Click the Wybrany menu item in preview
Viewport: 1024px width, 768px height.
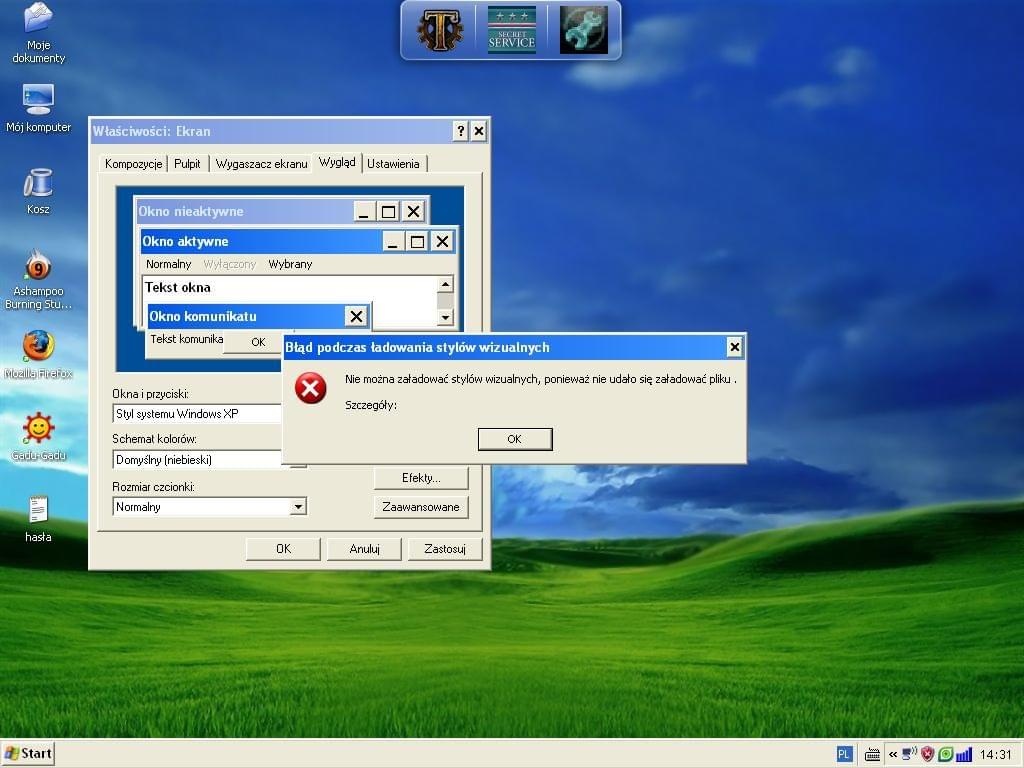[x=291, y=264]
